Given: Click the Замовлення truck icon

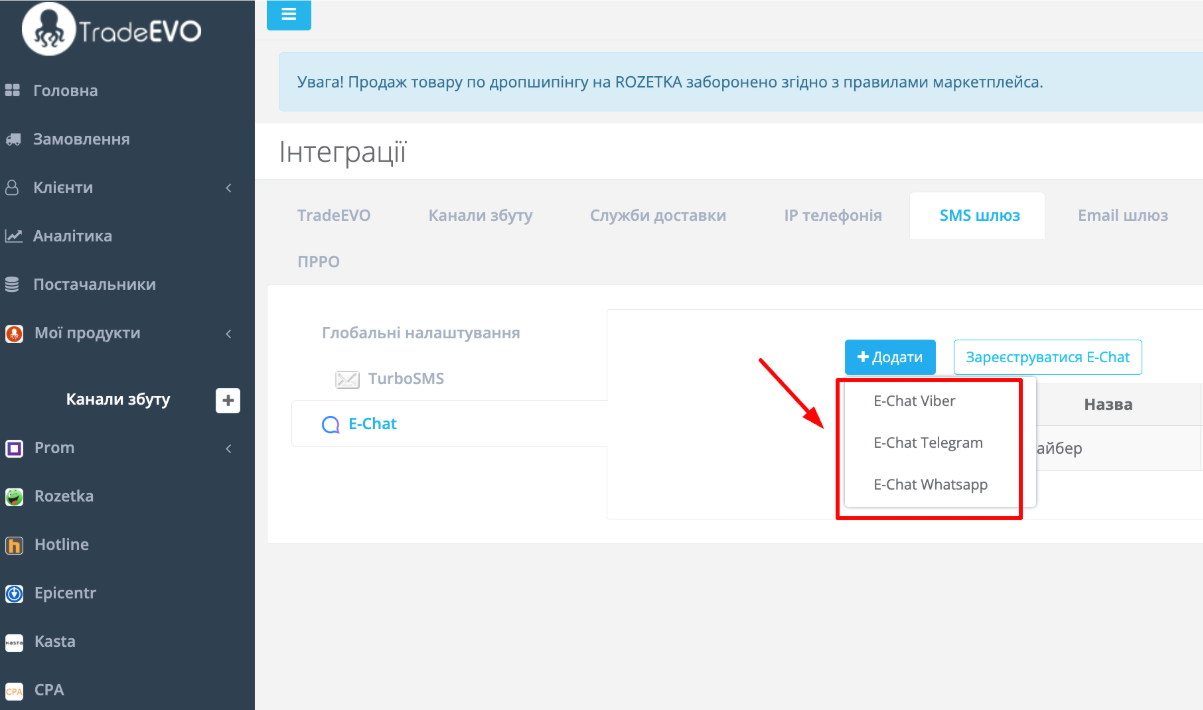Looking at the screenshot, I should coord(13,139).
